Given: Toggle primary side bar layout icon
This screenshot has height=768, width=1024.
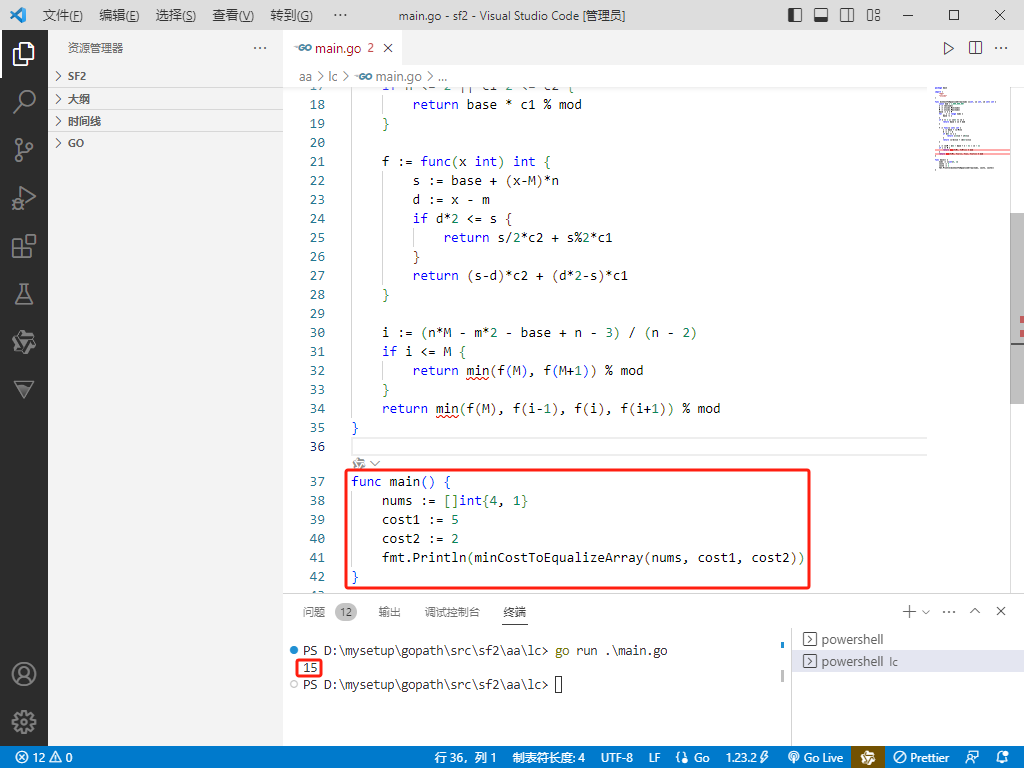Looking at the screenshot, I should [795, 14].
